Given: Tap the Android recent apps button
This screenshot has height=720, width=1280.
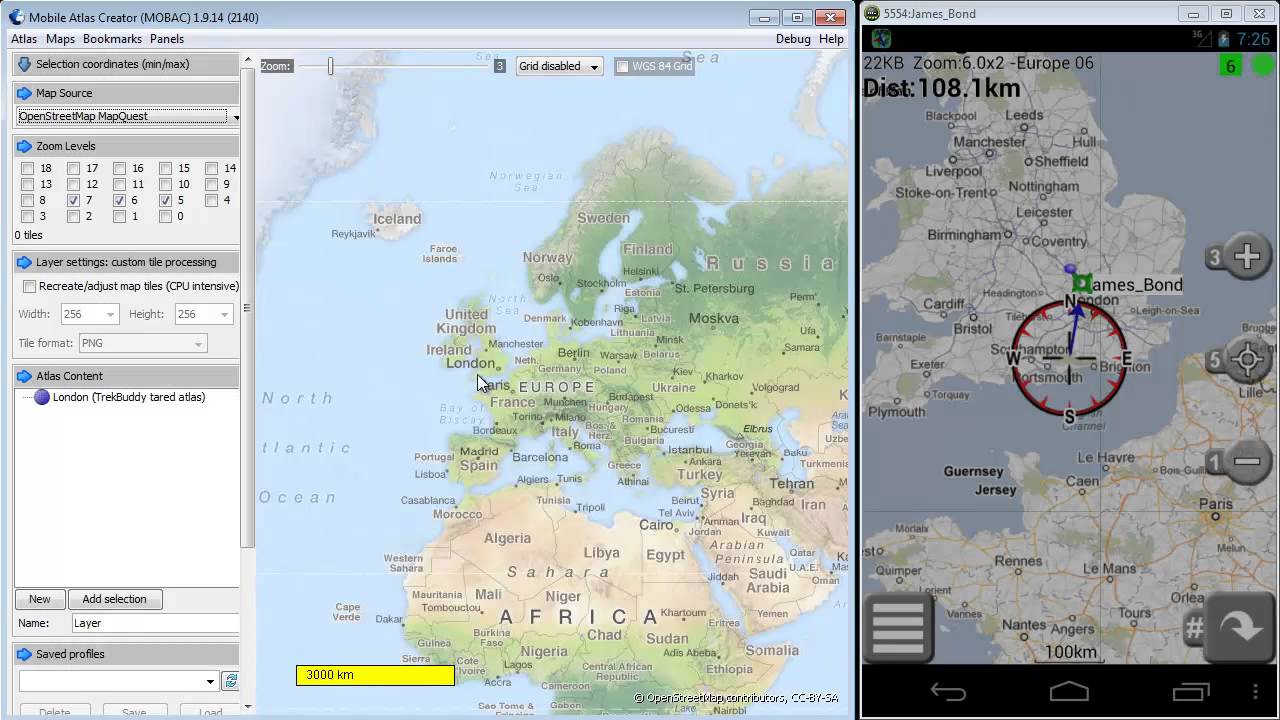Looking at the screenshot, I should [1191, 691].
